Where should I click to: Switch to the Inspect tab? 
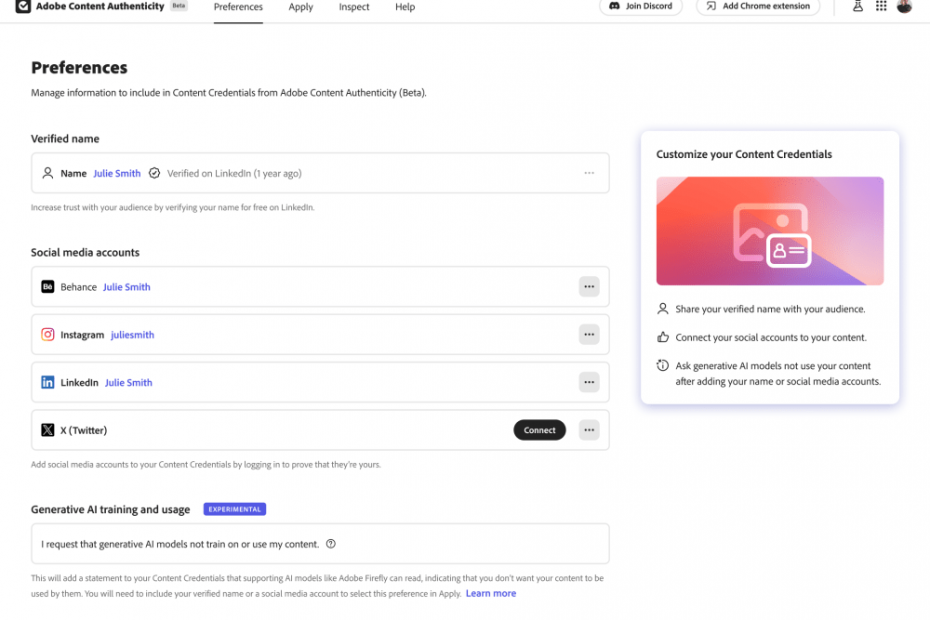[354, 7]
